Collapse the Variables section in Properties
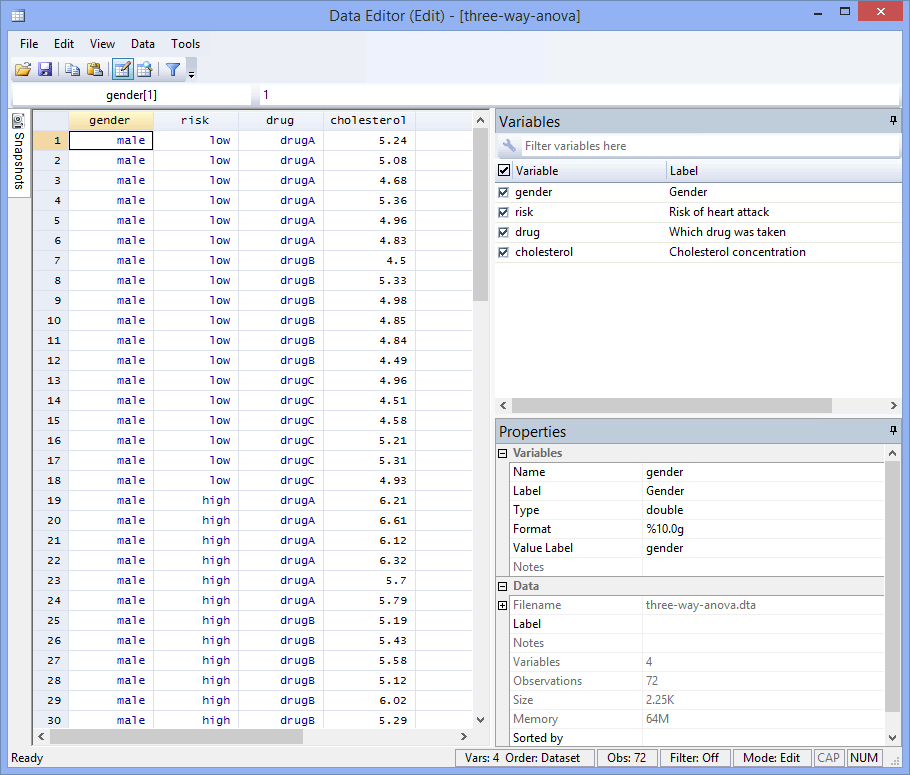The width and height of the screenshot is (910, 775). (x=501, y=452)
